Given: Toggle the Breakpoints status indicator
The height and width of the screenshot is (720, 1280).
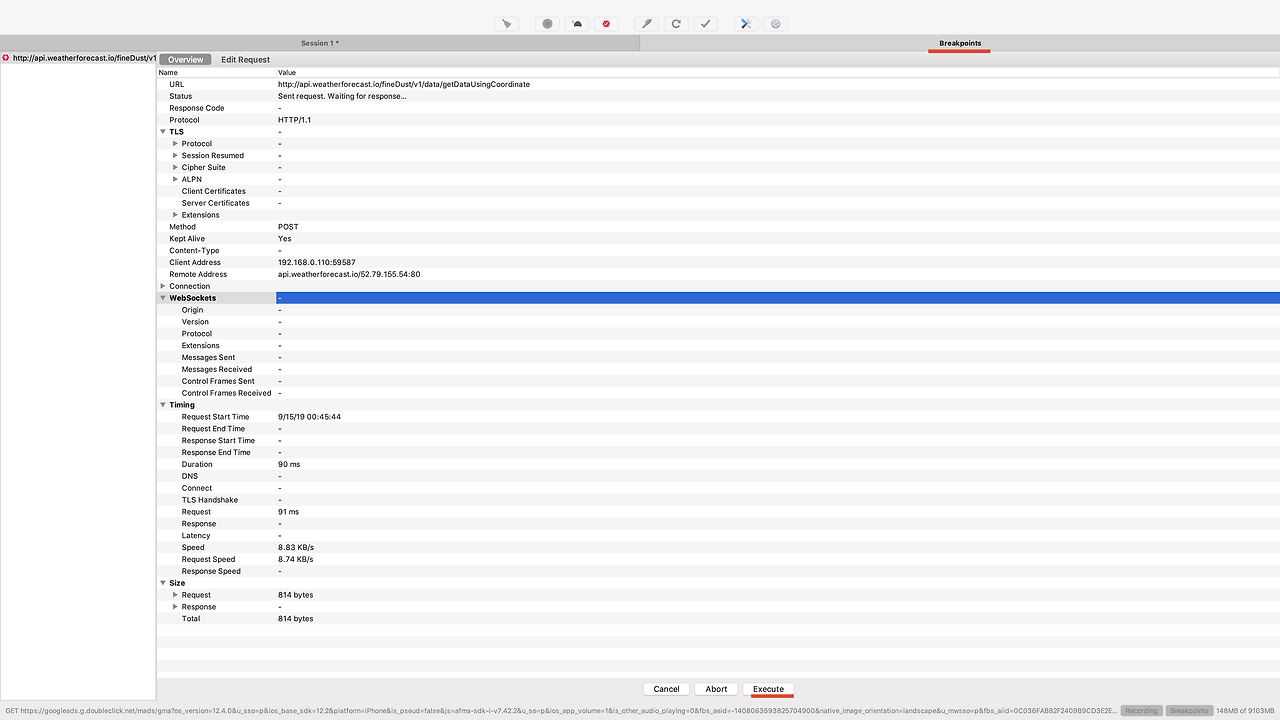Looking at the screenshot, I should tap(1189, 710).
